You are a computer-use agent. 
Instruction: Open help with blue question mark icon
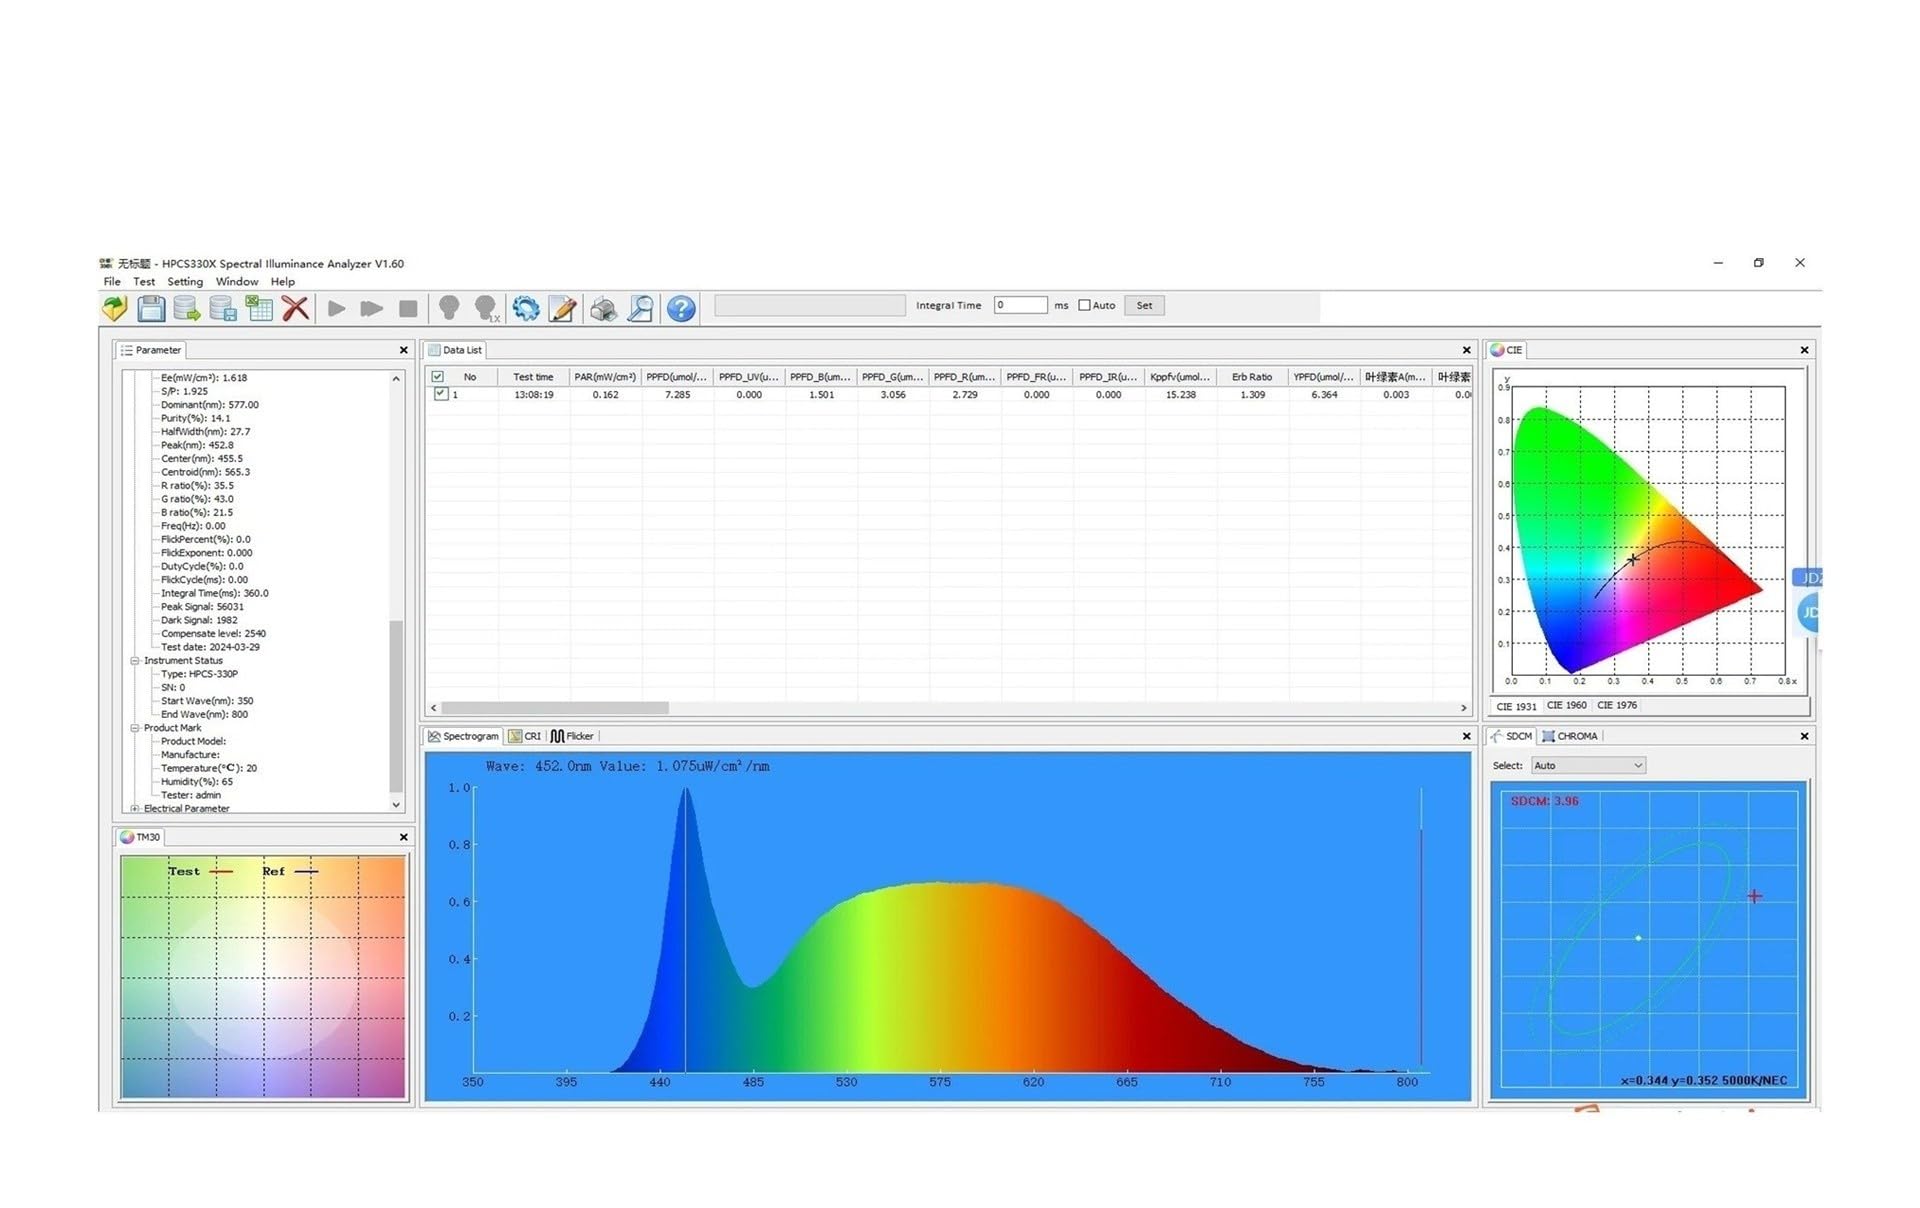[x=681, y=308]
